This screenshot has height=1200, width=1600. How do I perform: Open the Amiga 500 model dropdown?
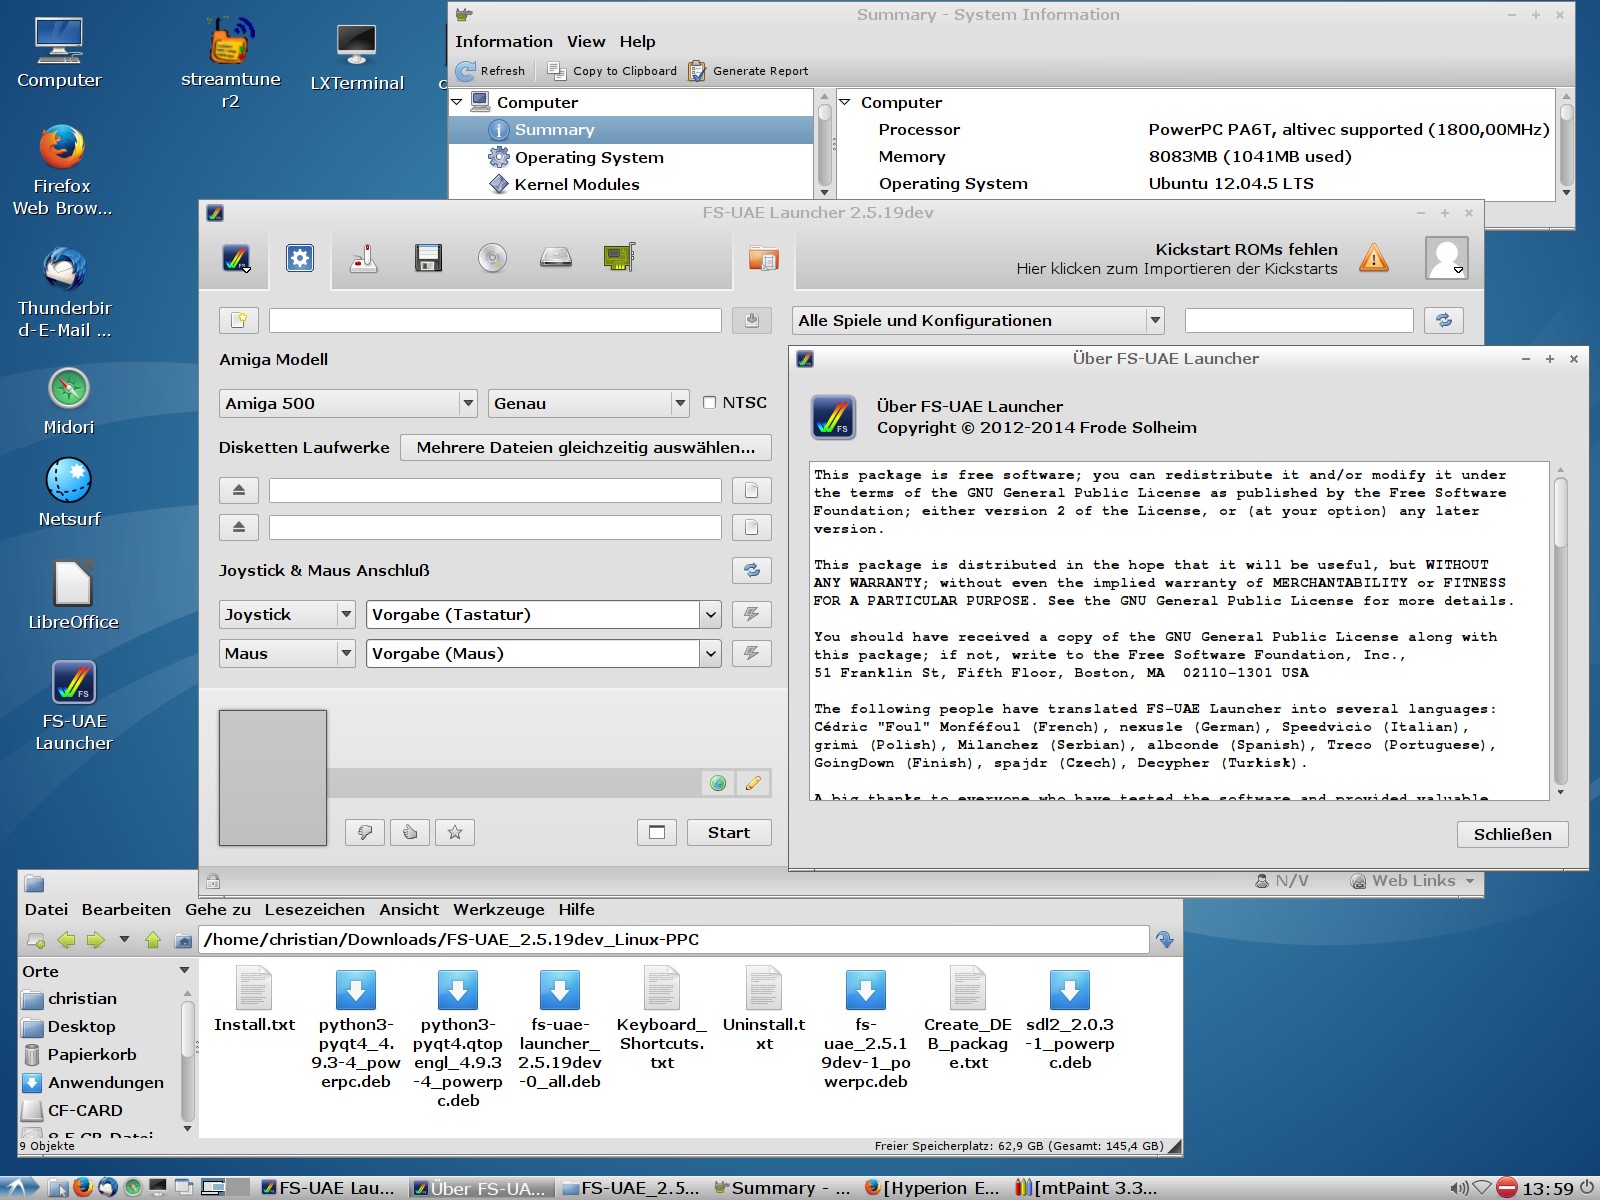(347, 403)
